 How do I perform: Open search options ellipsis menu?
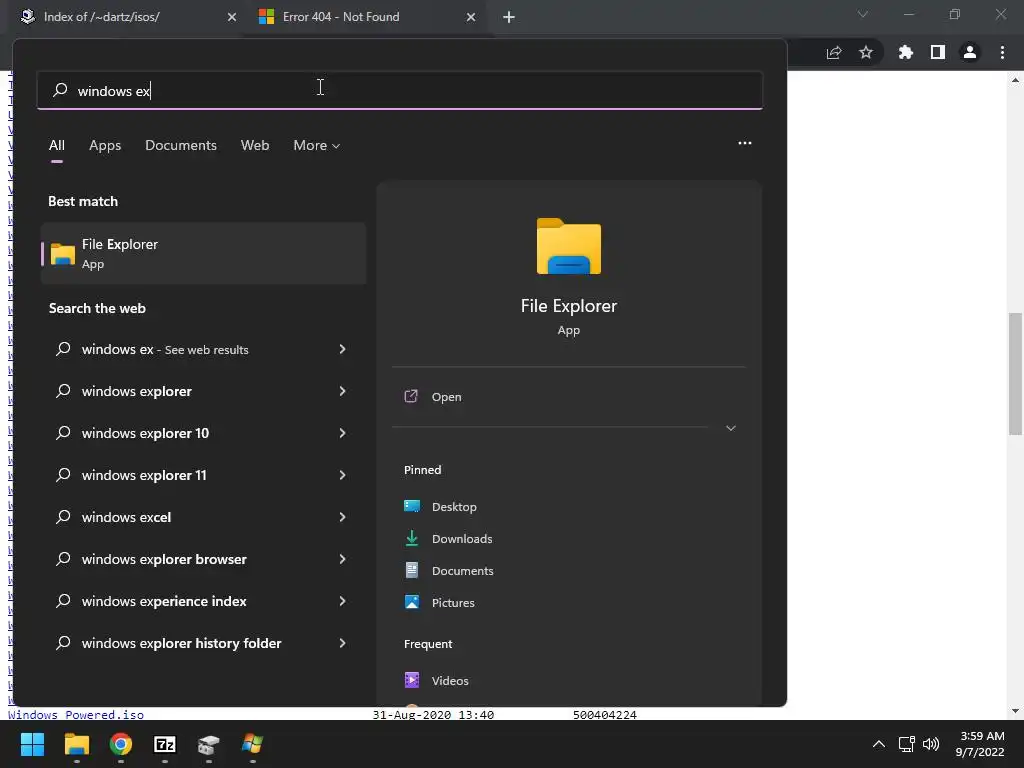pos(744,143)
